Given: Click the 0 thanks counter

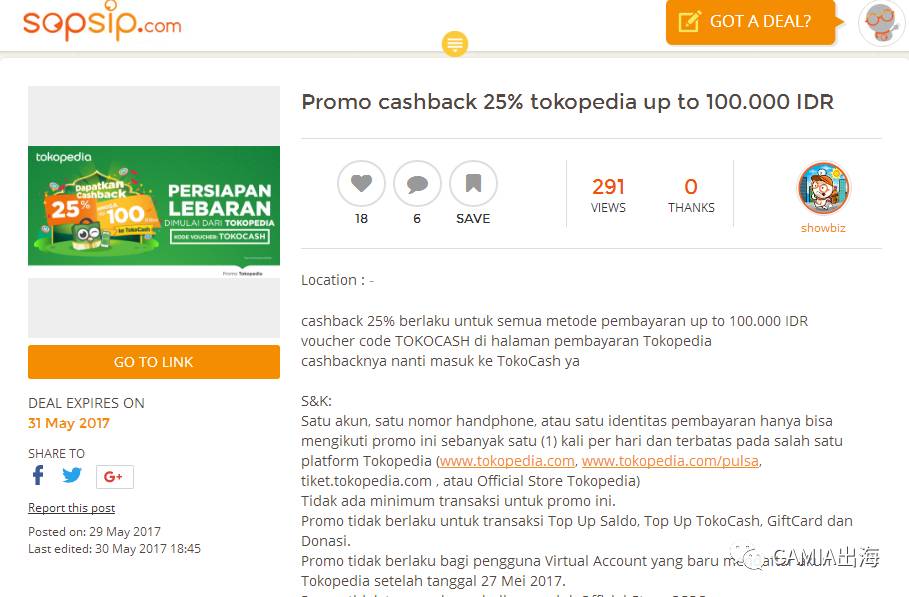Looking at the screenshot, I should coord(691,194).
